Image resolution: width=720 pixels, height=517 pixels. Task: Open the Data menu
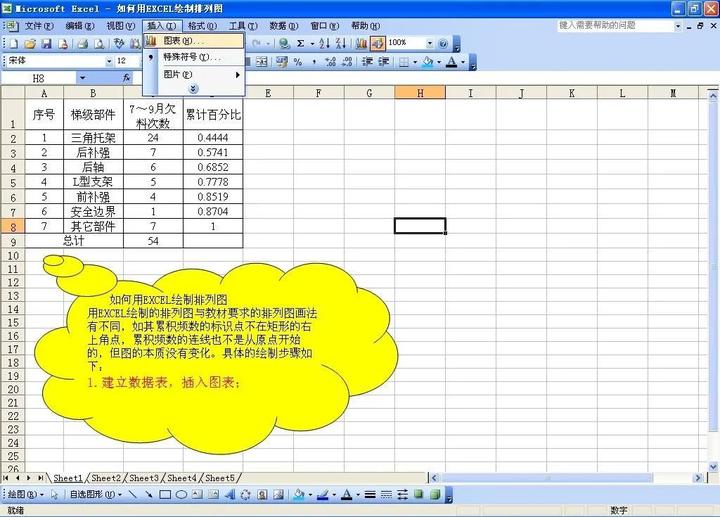point(284,26)
